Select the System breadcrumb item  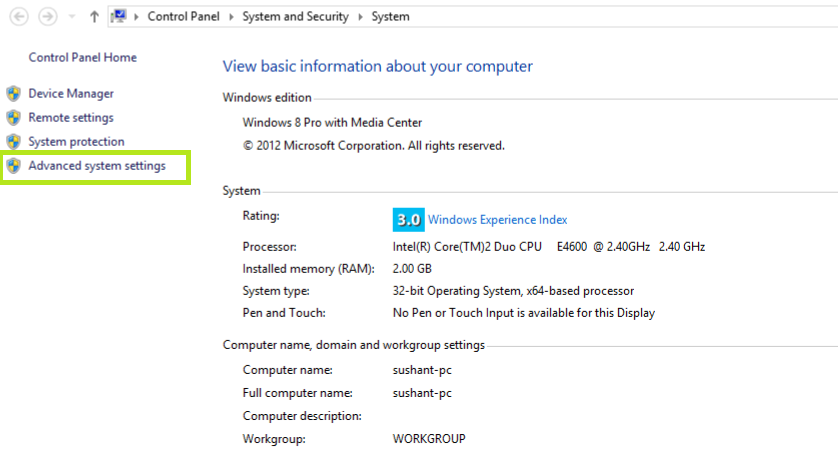(391, 17)
